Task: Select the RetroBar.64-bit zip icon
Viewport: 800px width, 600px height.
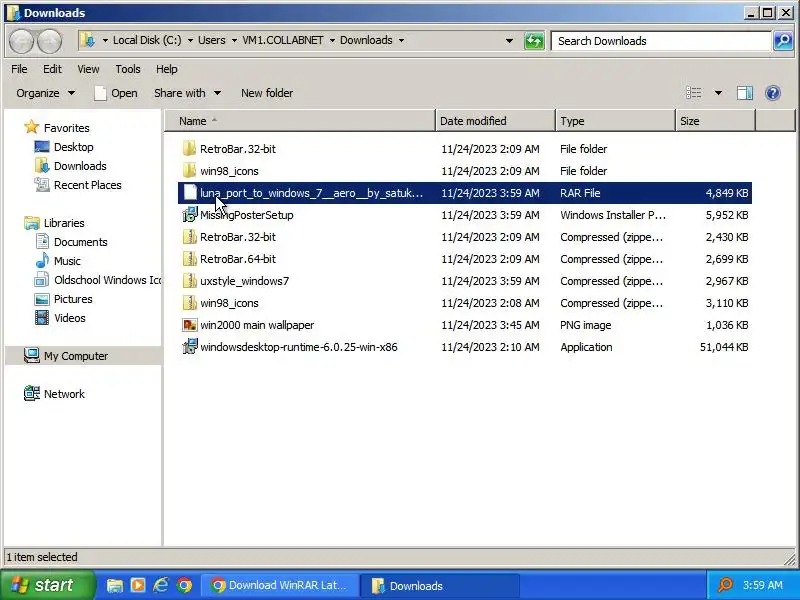Action: pyautogui.click(x=189, y=259)
